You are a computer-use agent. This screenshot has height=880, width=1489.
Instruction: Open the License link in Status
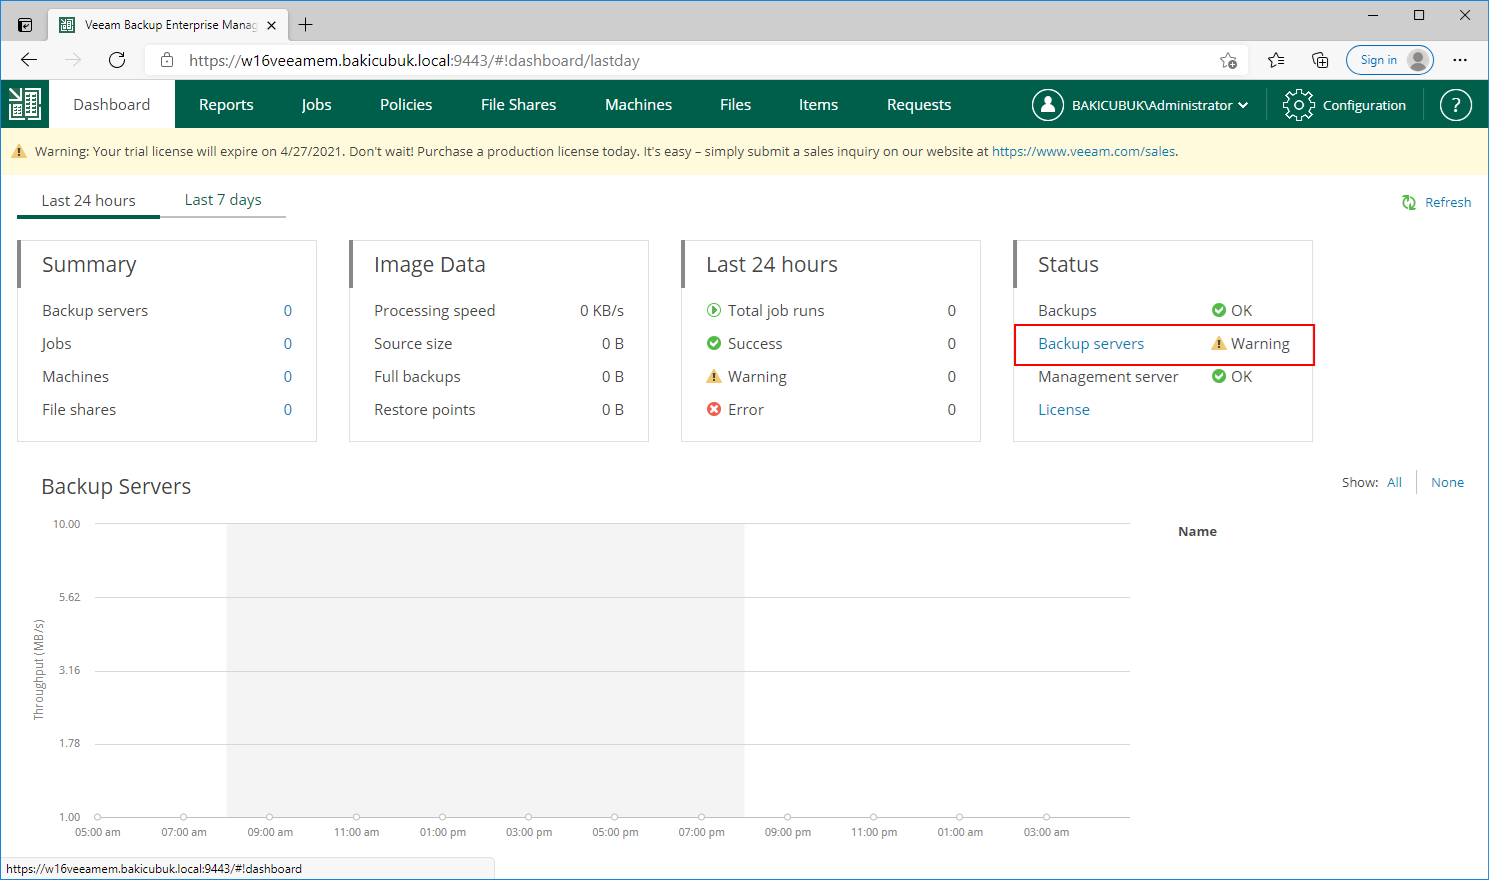pyautogui.click(x=1064, y=409)
